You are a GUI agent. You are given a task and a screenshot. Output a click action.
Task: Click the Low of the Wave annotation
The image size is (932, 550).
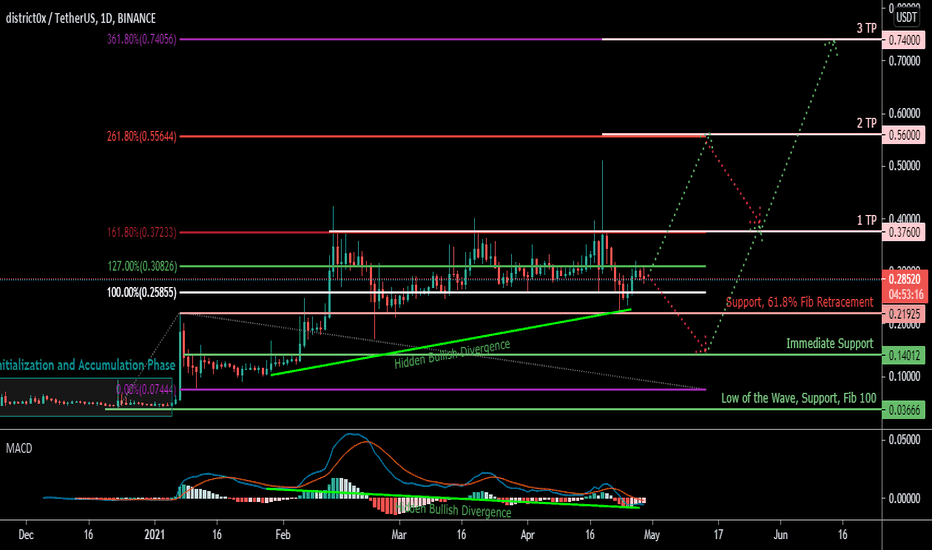(x=798, y=398)
